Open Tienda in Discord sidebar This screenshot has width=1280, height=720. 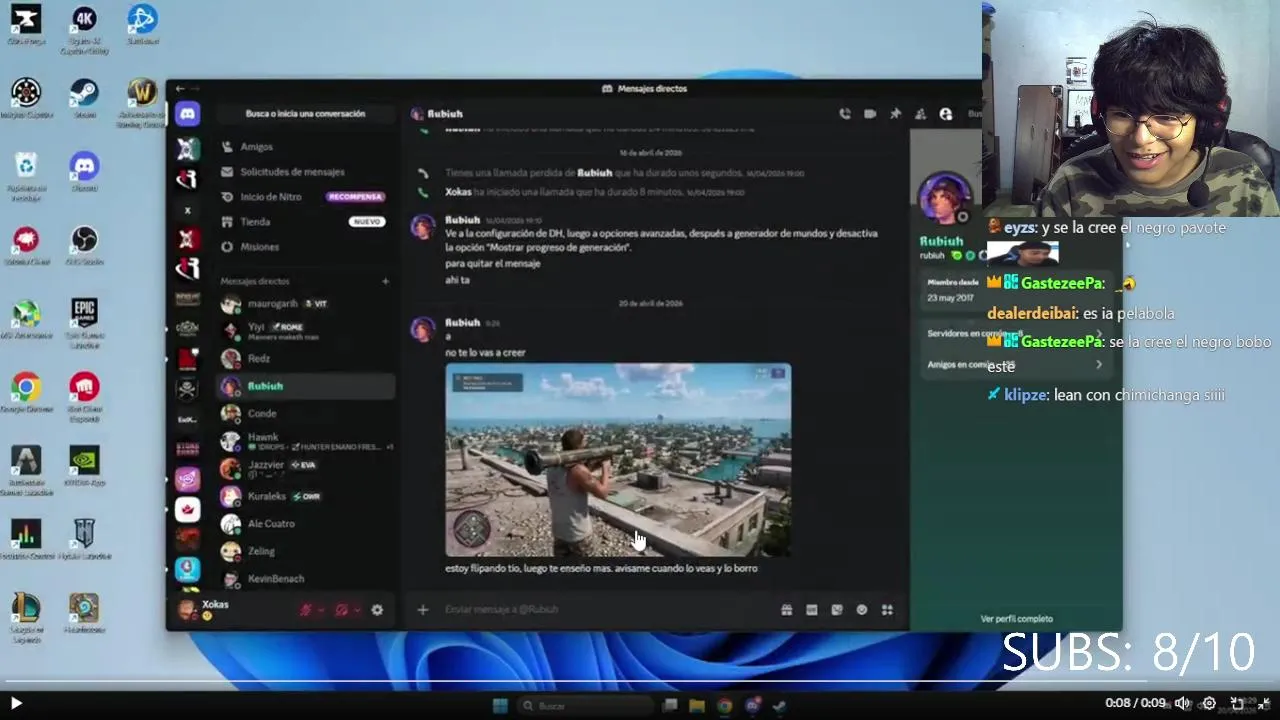point(306,221)
